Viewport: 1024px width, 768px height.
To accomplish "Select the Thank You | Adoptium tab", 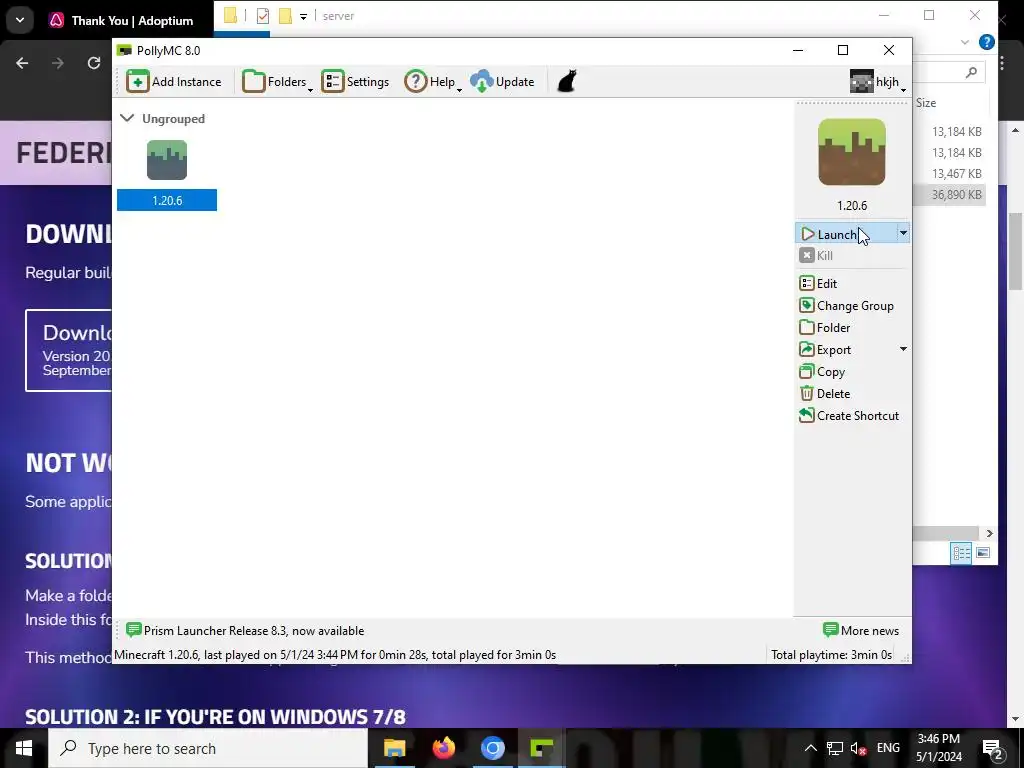I will pos(123,21).
